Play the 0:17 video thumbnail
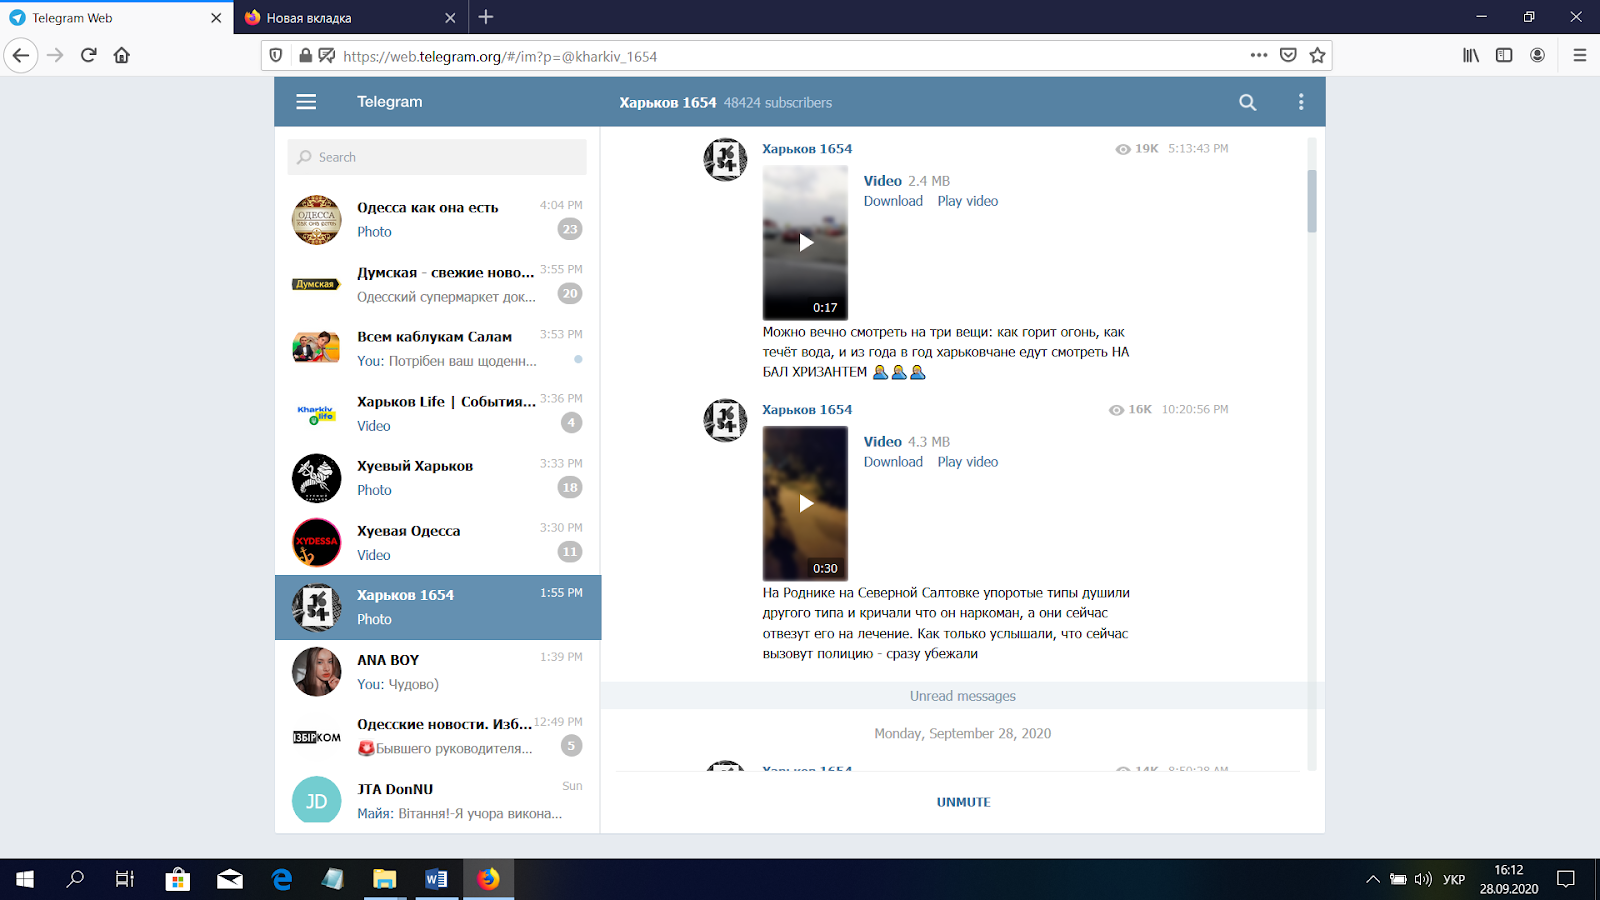Screen dimensions: 1600x900 coord(805,242)
